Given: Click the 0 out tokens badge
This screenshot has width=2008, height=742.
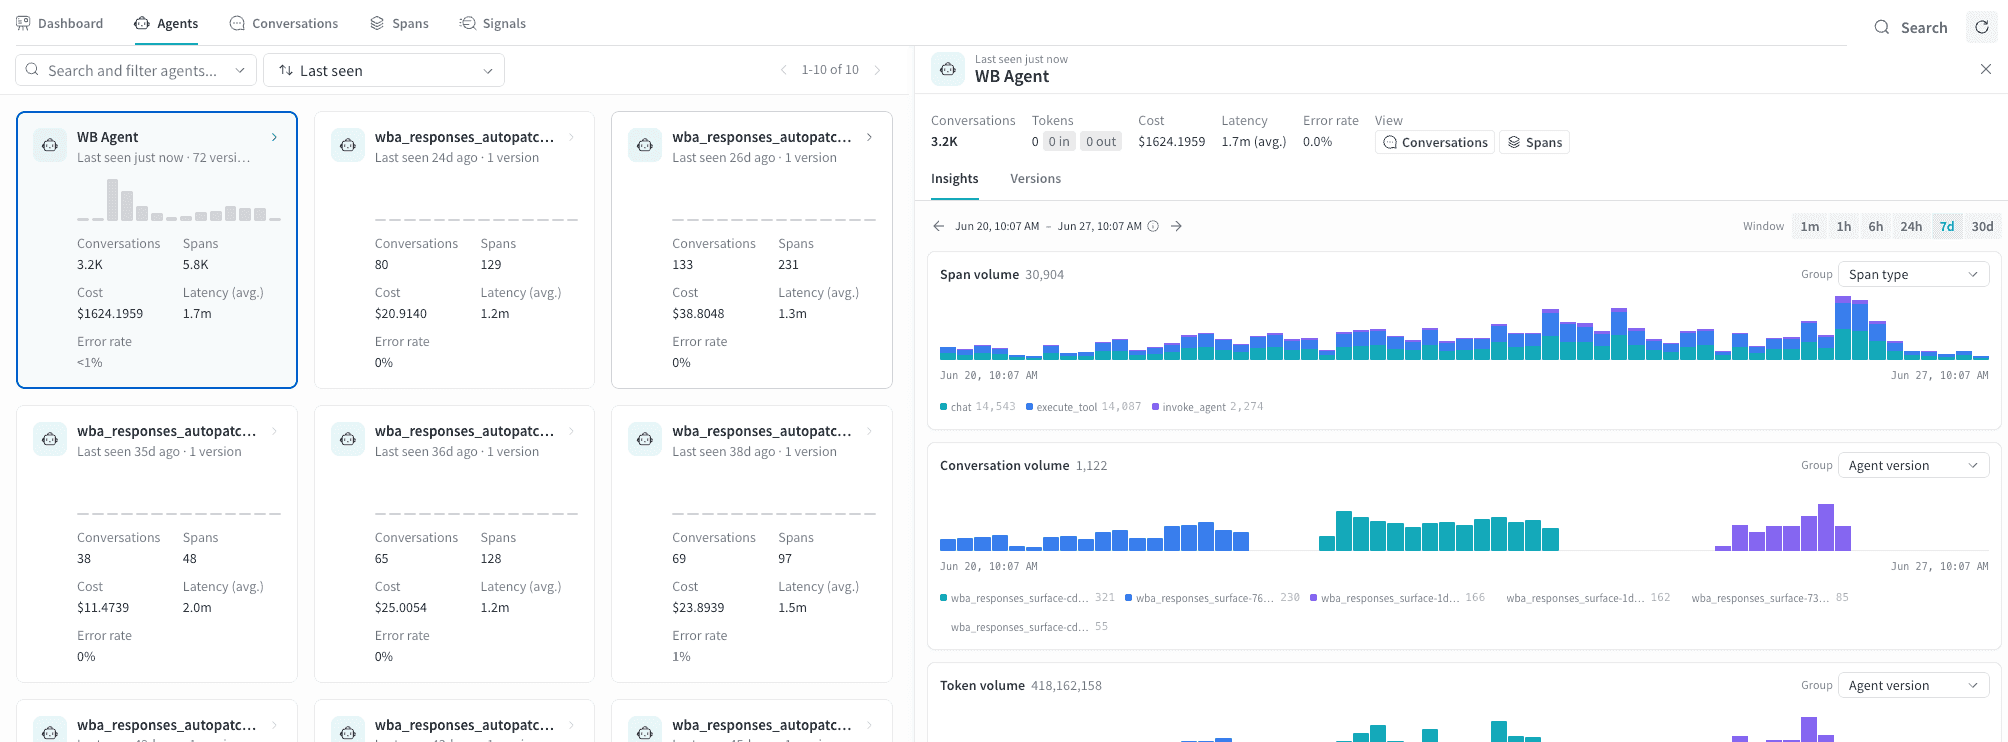Looking at the screenshot, I should click(1101, 142).
